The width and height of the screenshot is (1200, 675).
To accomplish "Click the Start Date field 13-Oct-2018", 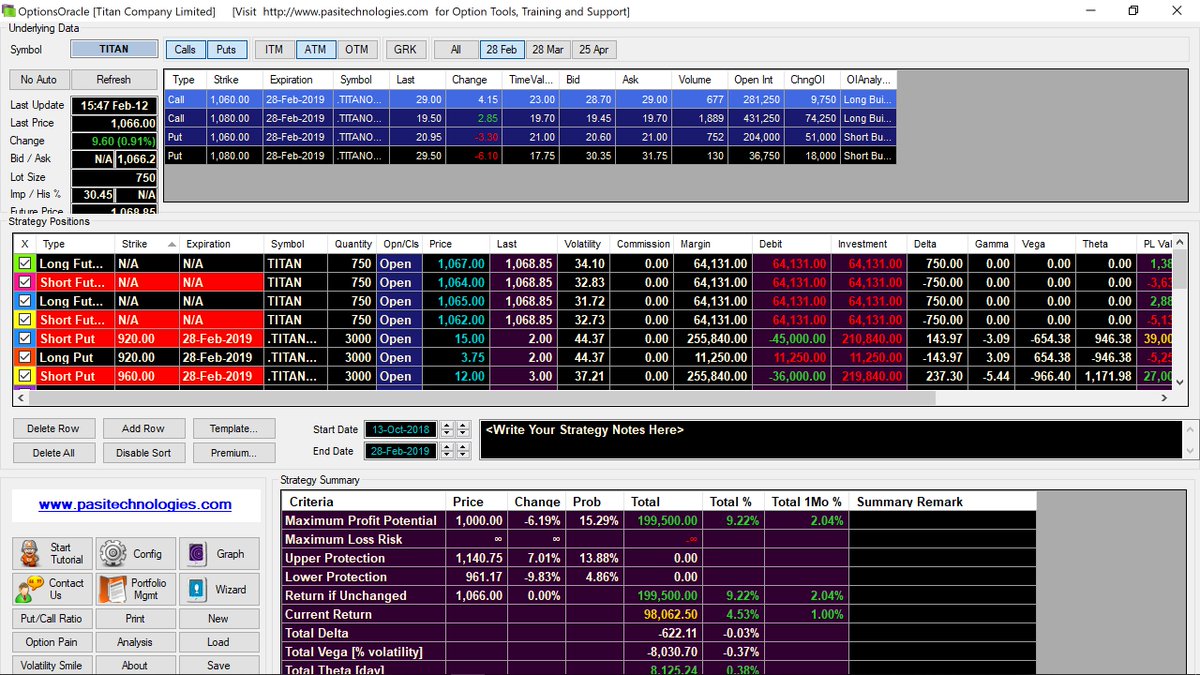I will click(x=400, y=429).
